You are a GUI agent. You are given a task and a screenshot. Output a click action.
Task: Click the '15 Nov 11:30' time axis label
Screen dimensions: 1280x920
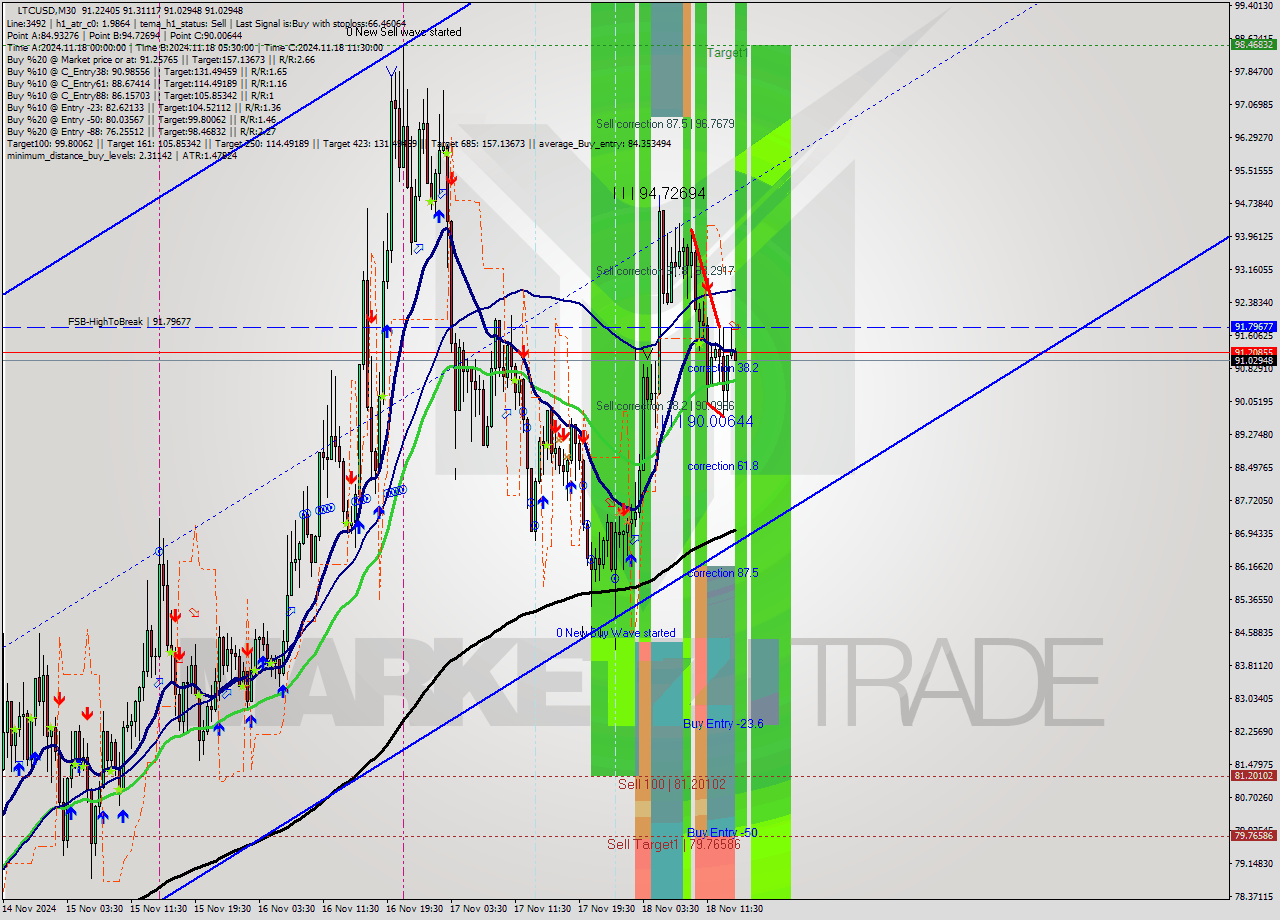(159, 909)
